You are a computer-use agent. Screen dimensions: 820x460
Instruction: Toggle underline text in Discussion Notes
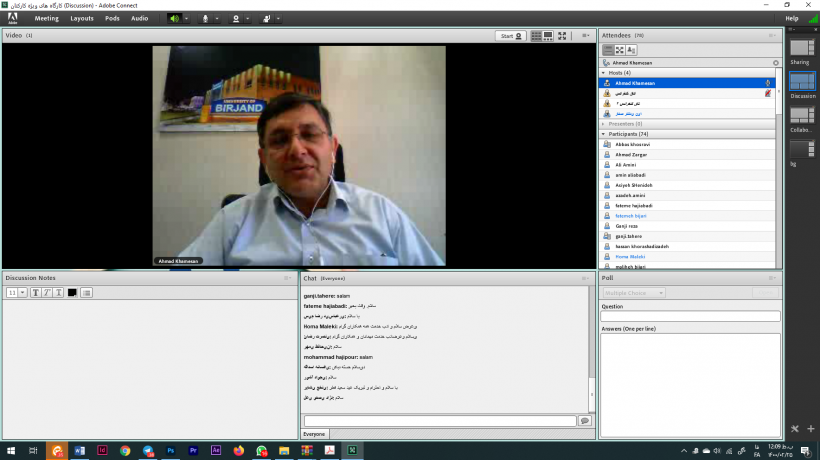[x=59, y=293]
